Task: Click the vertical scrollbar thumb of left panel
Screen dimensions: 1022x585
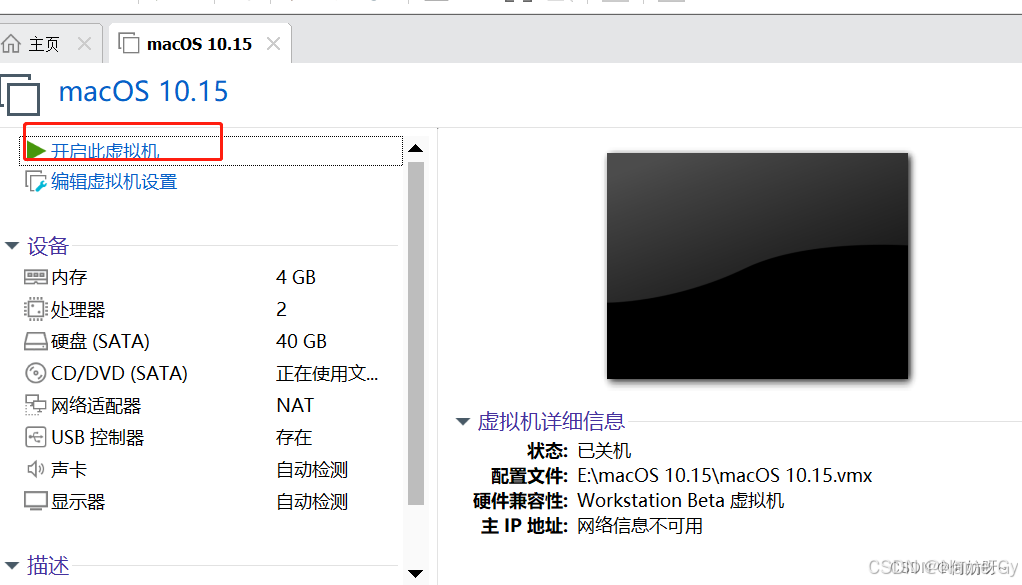Action: [x=416, y=333]
